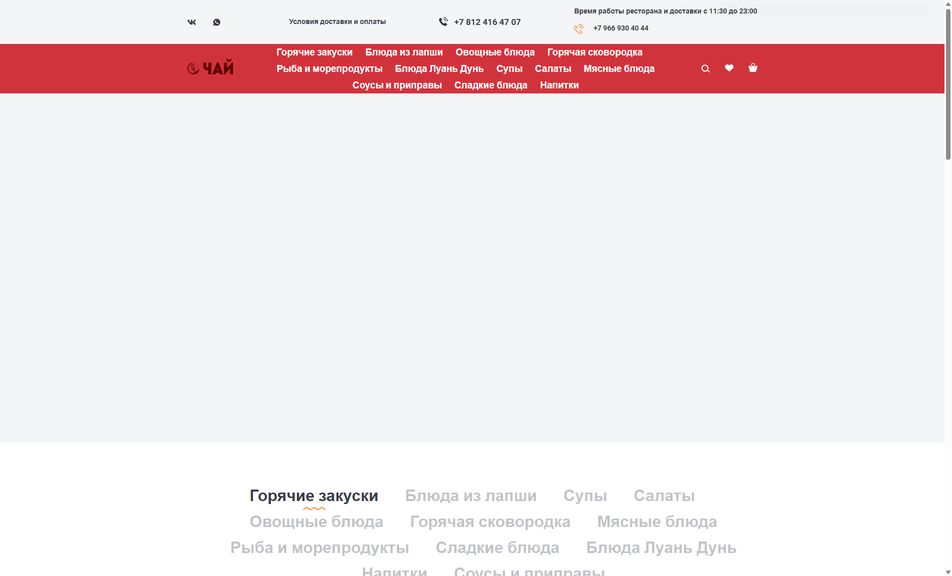Image resolution: width=952 pixels, height=576 pixels.
Task: Switch to gray Блюда из лапши tab
Action: (471, 496)
